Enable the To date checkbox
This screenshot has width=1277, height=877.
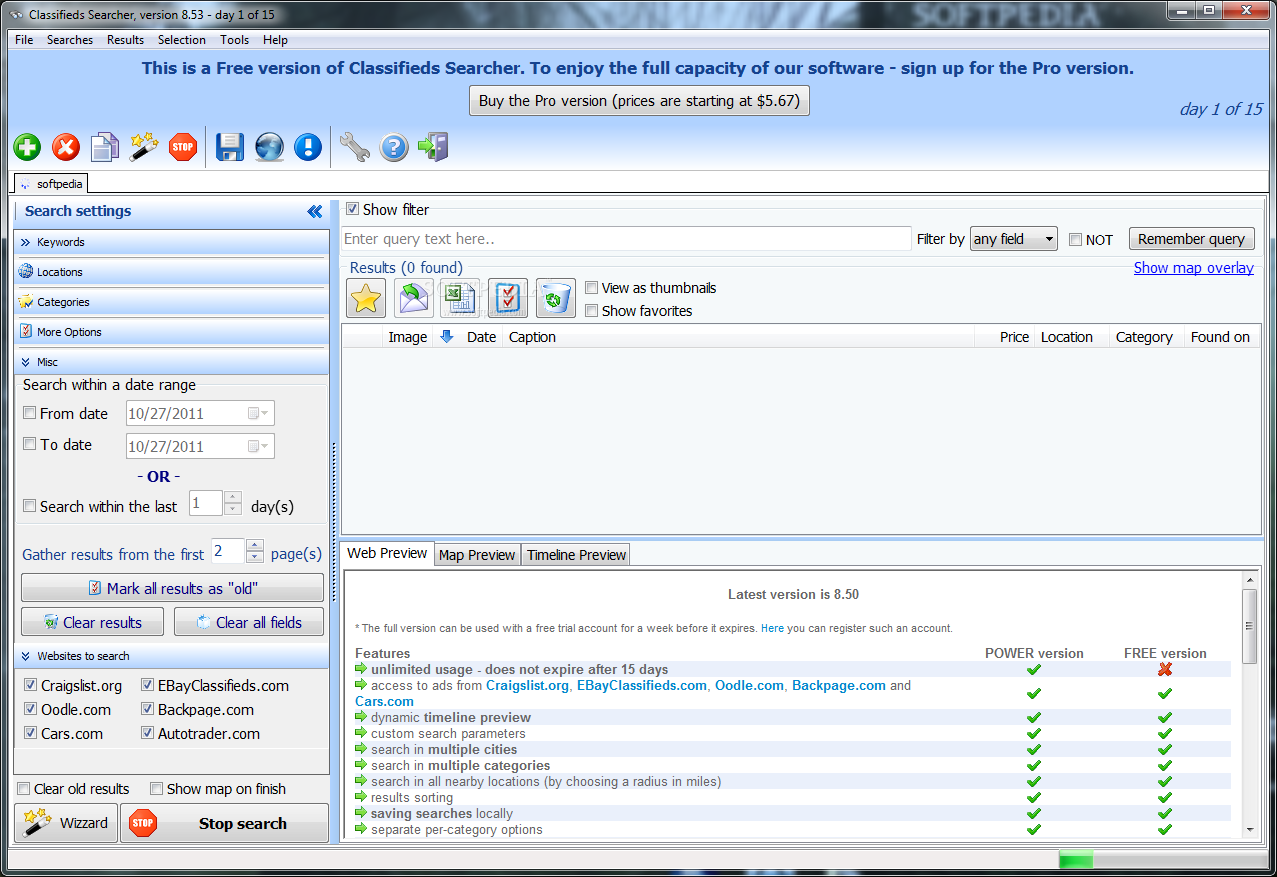point(30,444)
